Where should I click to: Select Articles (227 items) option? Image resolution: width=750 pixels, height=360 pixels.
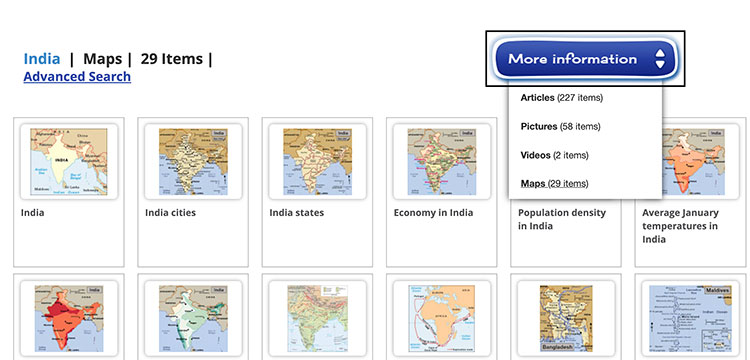562,98
